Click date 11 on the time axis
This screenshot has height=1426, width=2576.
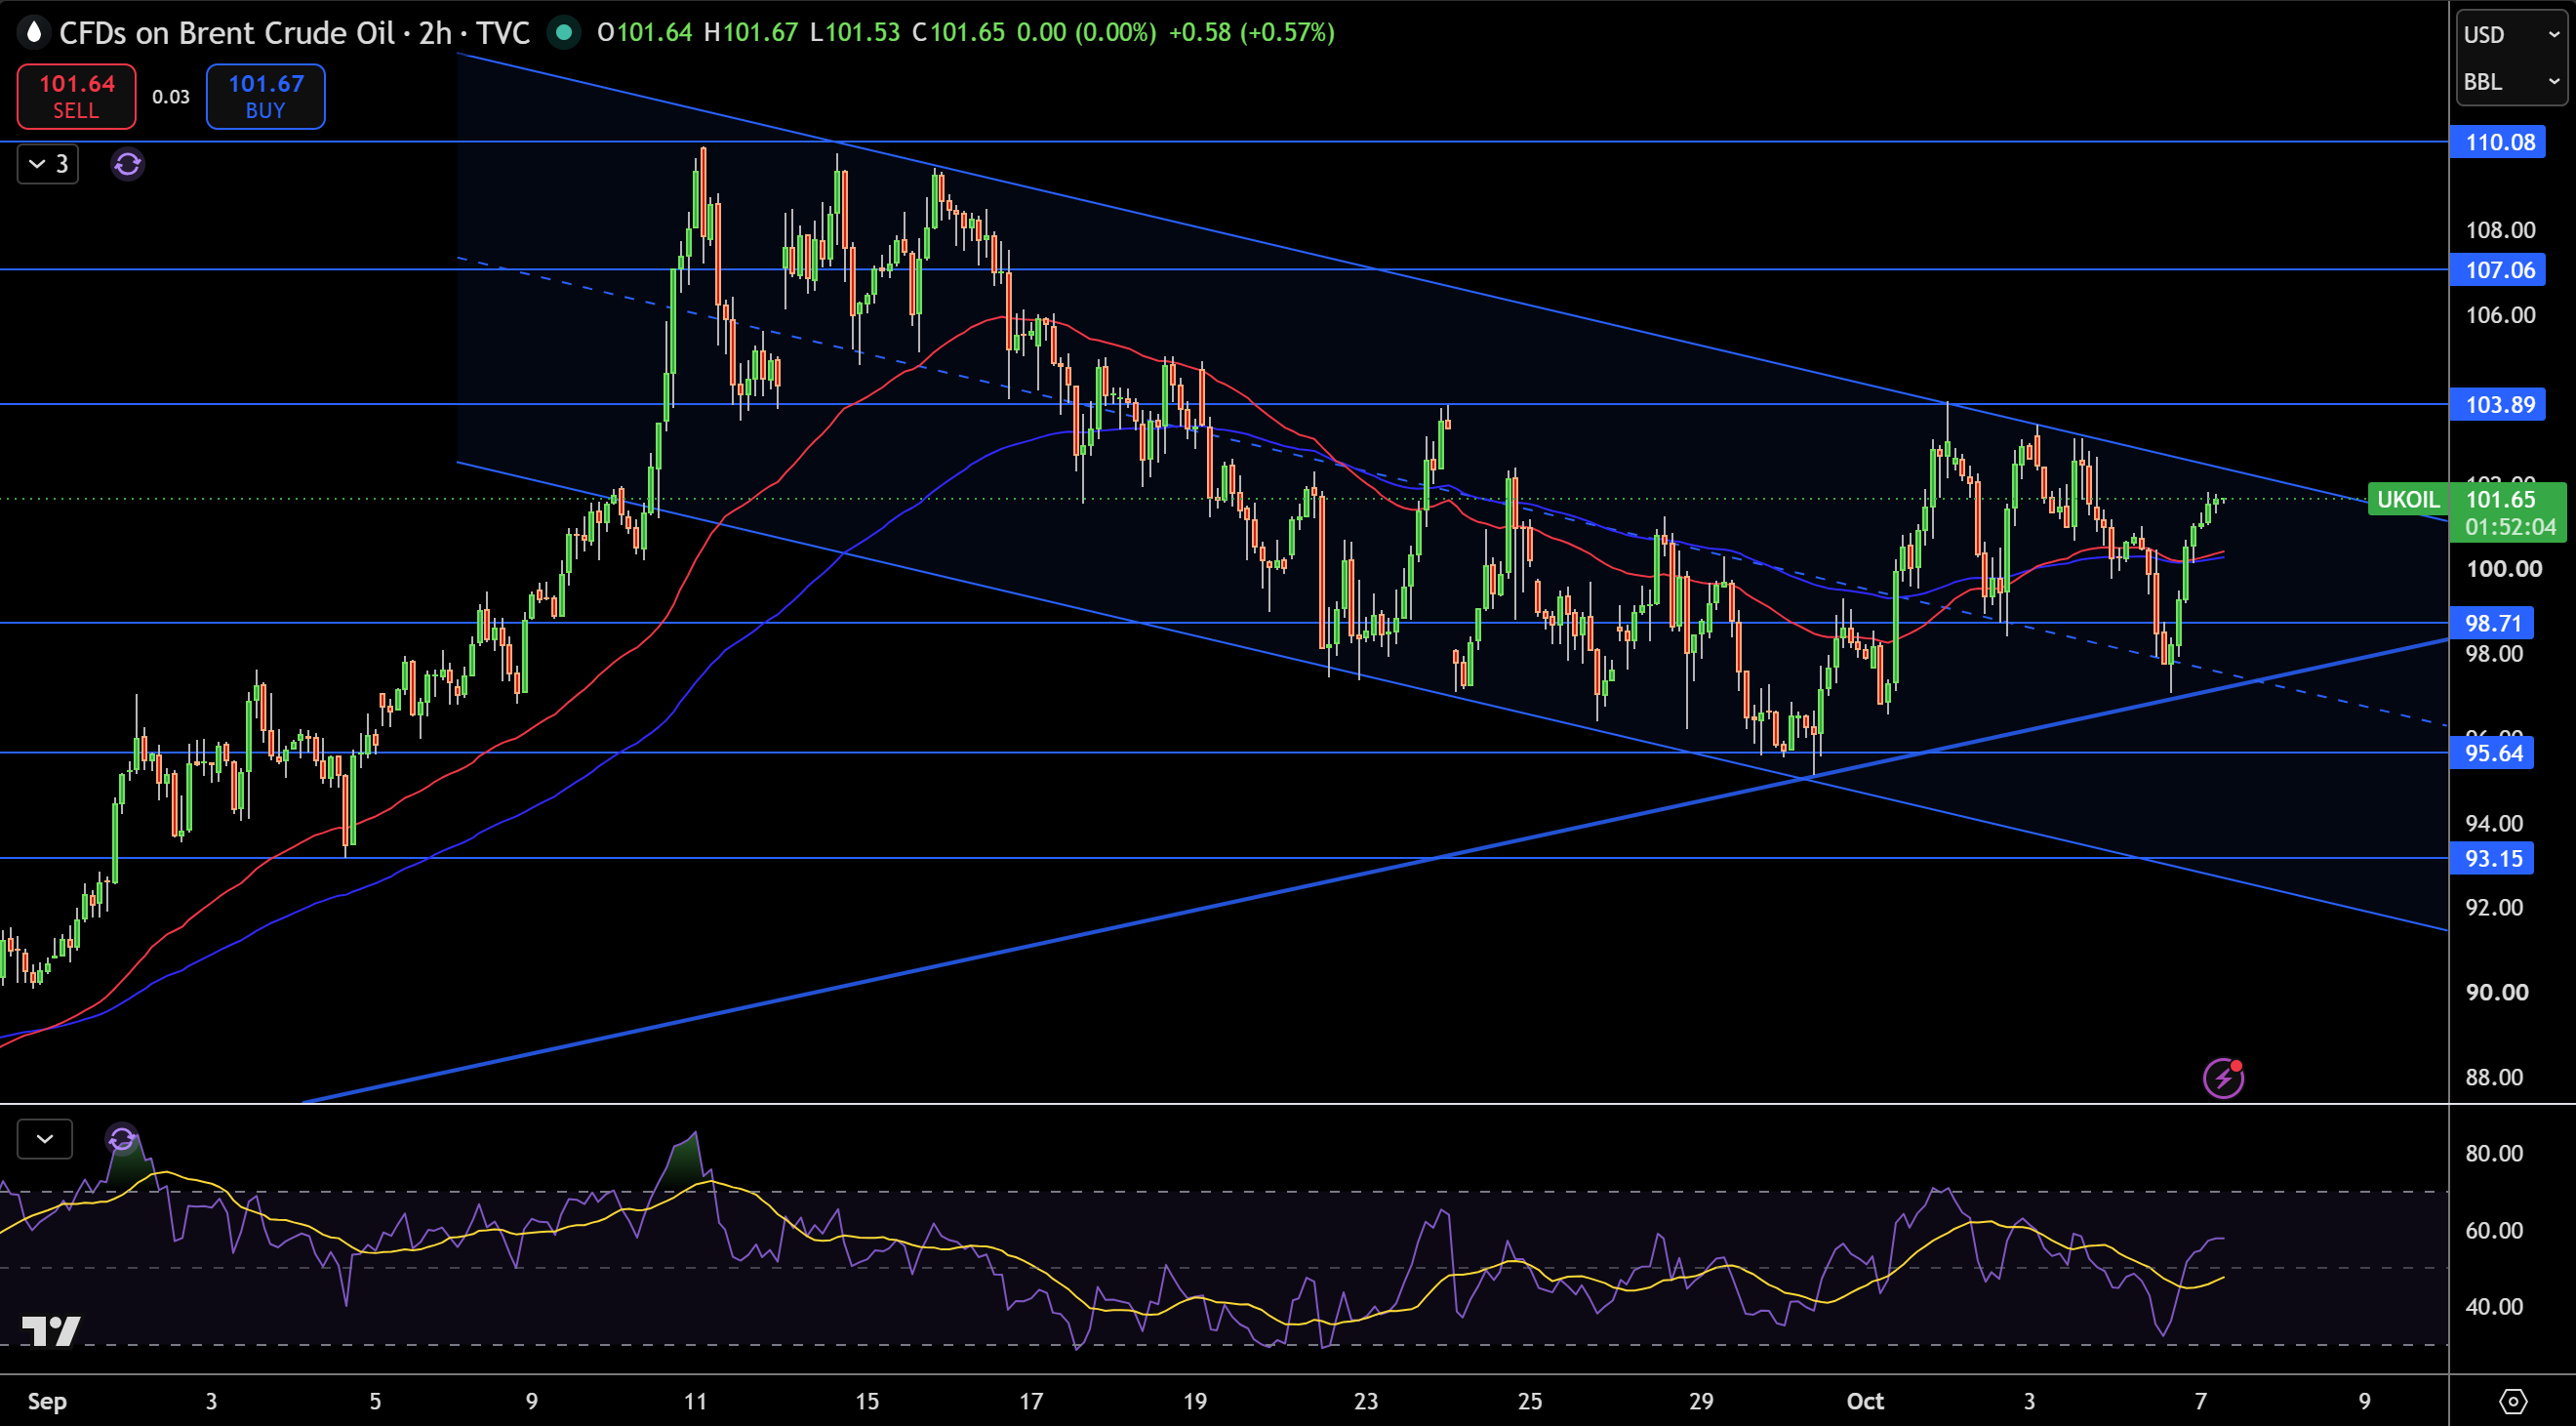695,1400
